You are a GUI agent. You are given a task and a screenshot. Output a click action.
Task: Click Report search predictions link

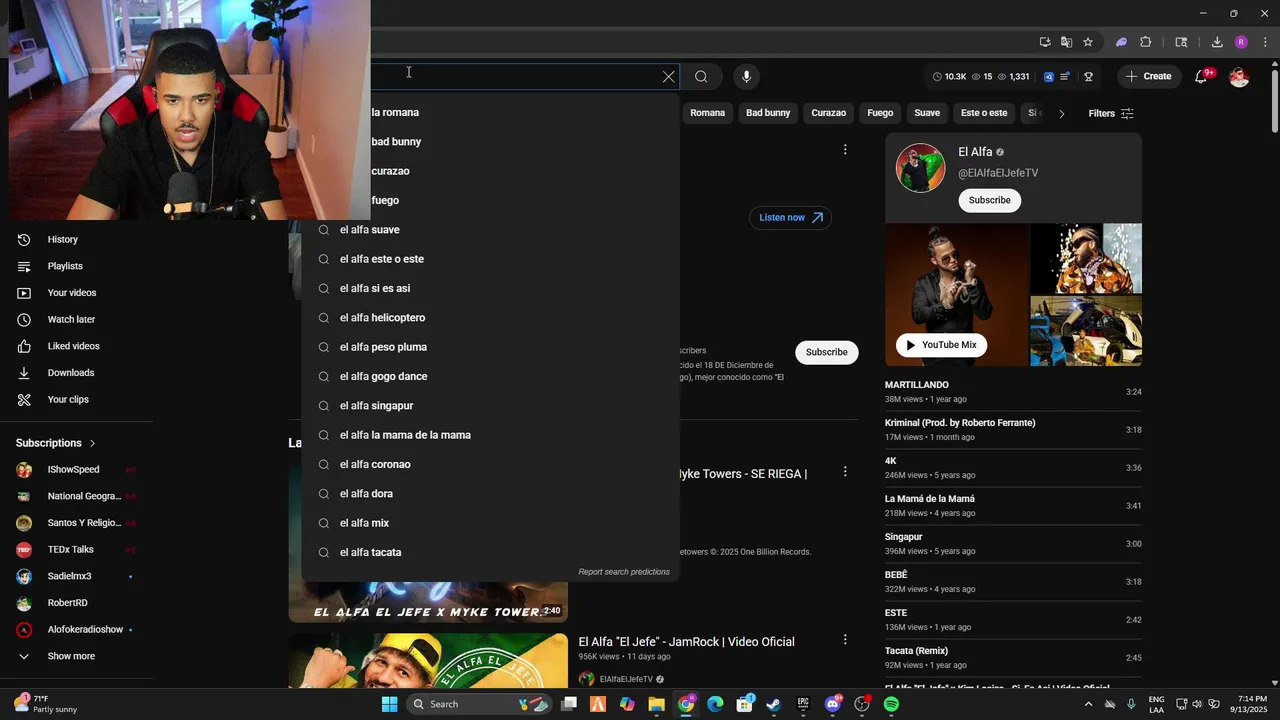point(624,572)
